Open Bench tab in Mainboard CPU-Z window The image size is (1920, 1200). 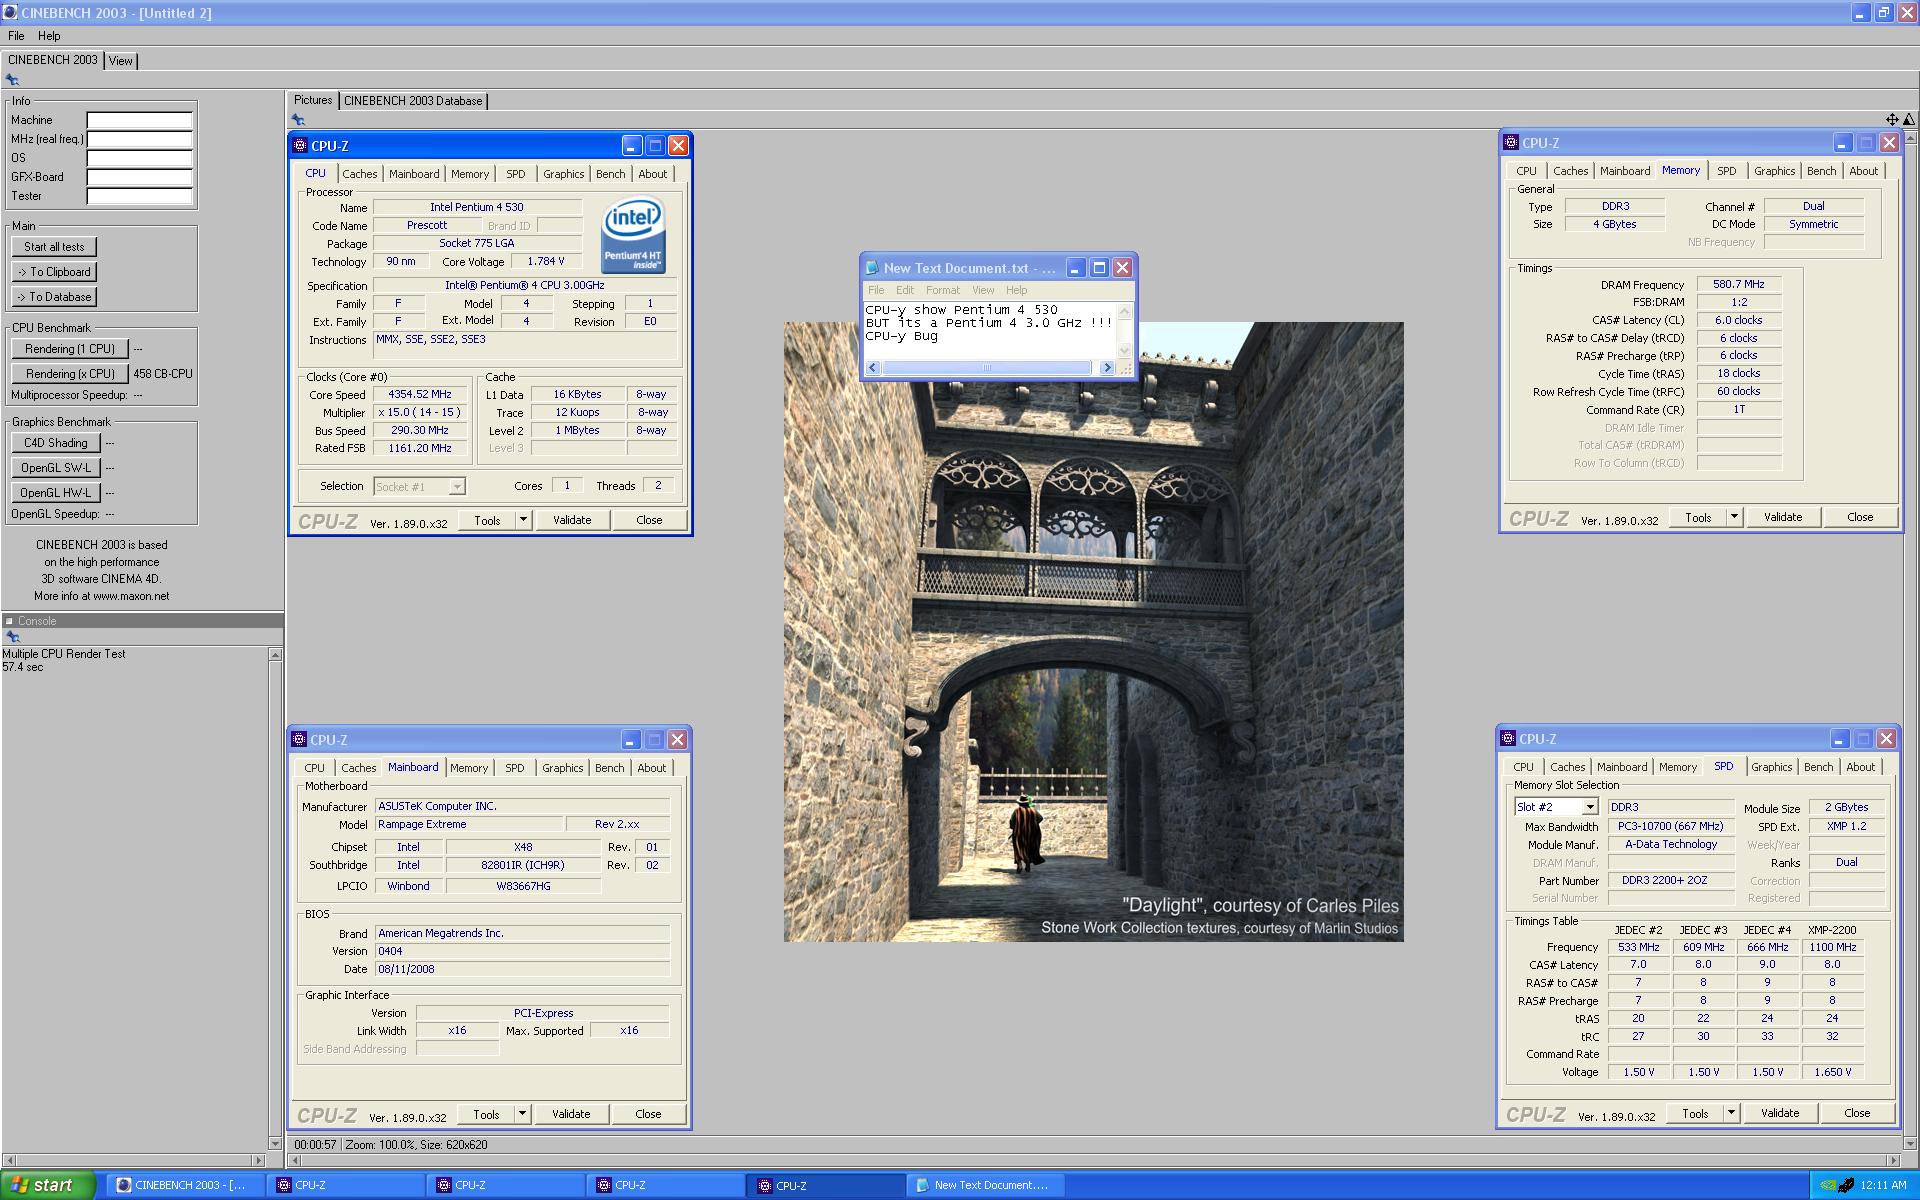click(x=610, y=768)
